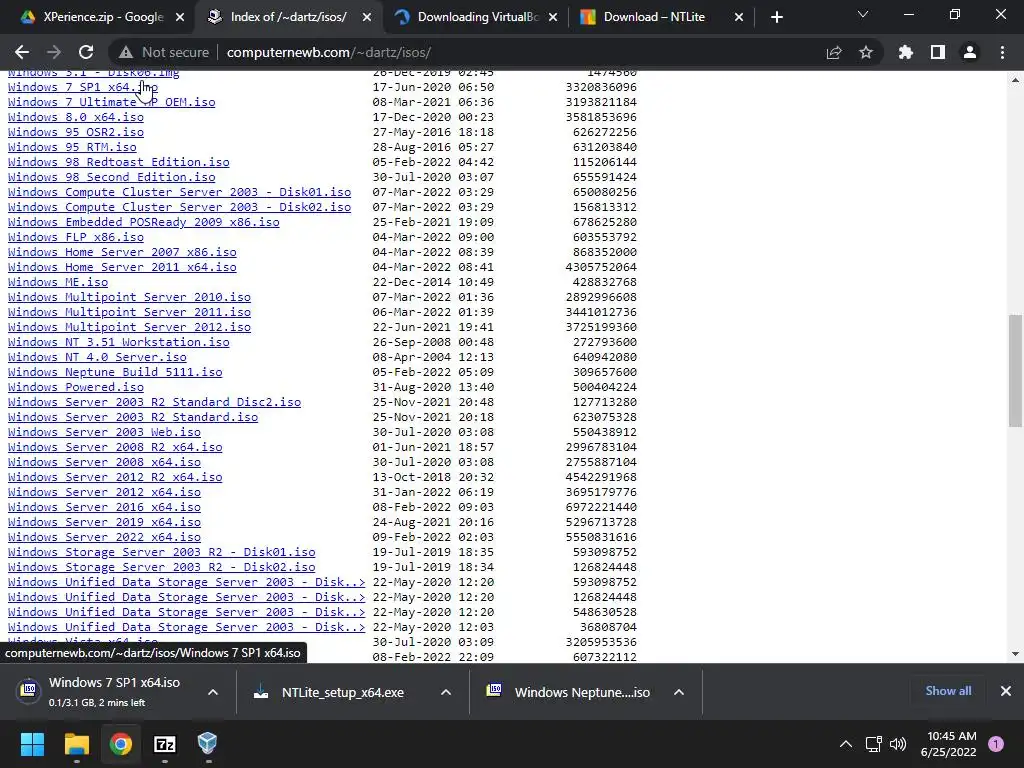Reload the current page
Viewport: 1024px width, 768px height.
[x=86, y=52]
